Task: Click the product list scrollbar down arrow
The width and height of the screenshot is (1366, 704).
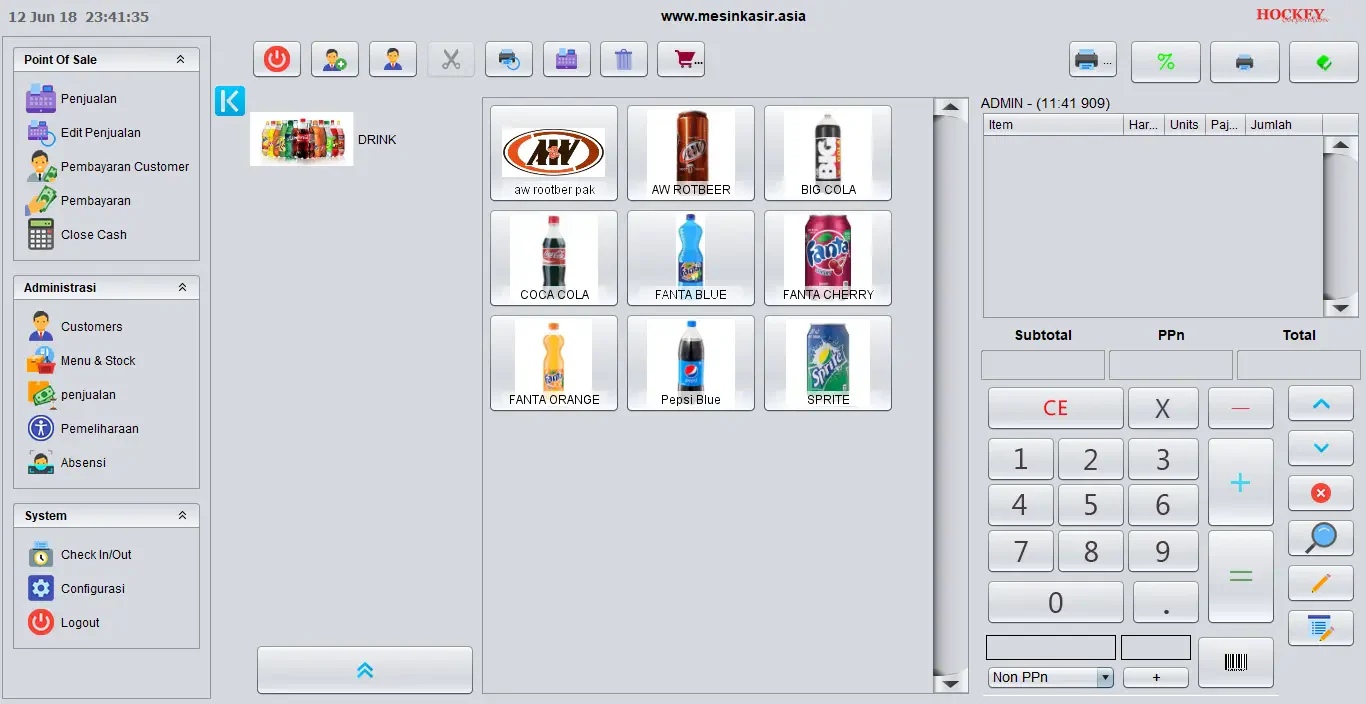Action: point(950,684)
